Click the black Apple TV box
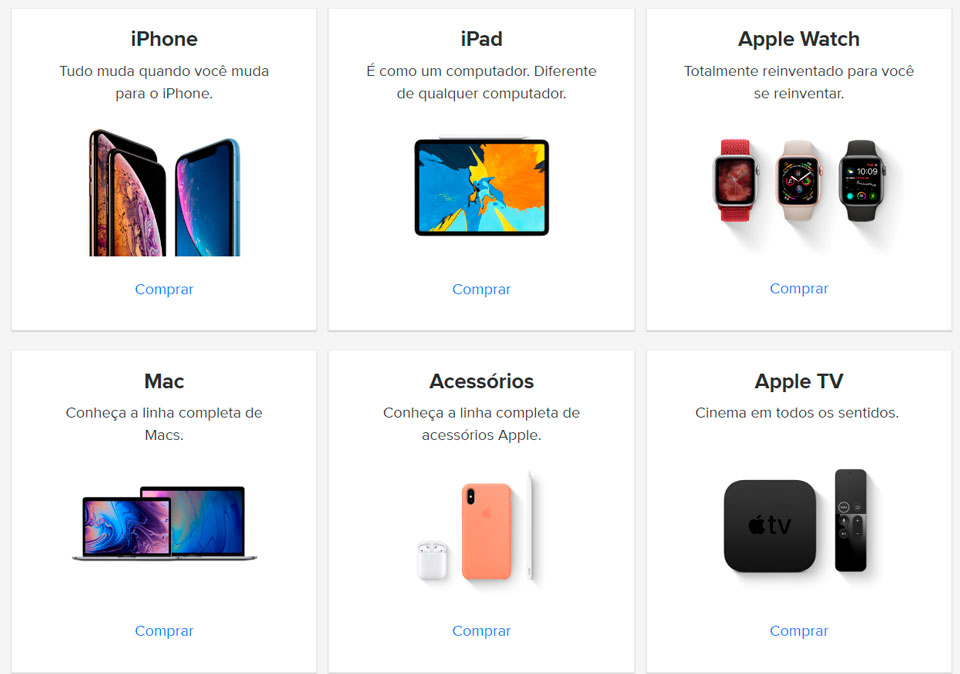 [770, 526]
